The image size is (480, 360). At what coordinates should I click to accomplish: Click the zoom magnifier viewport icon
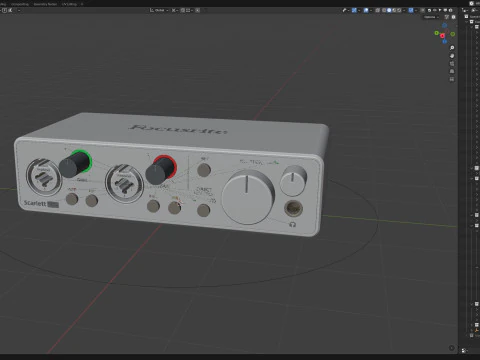[452, 48]
